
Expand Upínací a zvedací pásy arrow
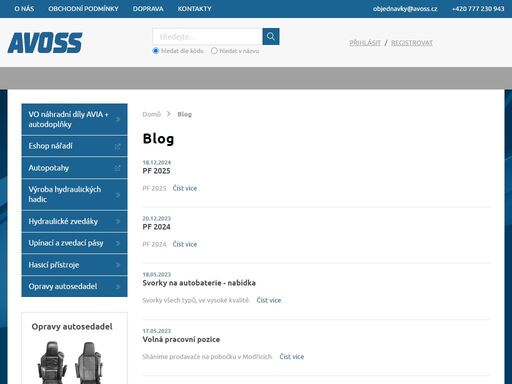(118, 243)
